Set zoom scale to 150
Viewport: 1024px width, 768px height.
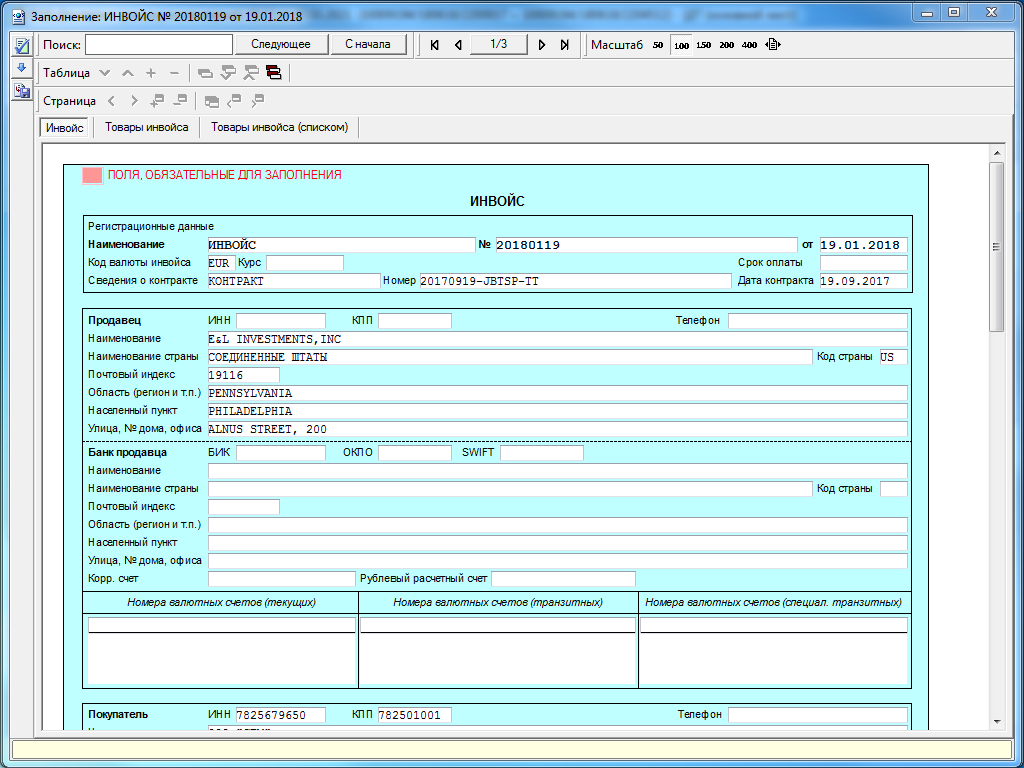tap(704, 45)
